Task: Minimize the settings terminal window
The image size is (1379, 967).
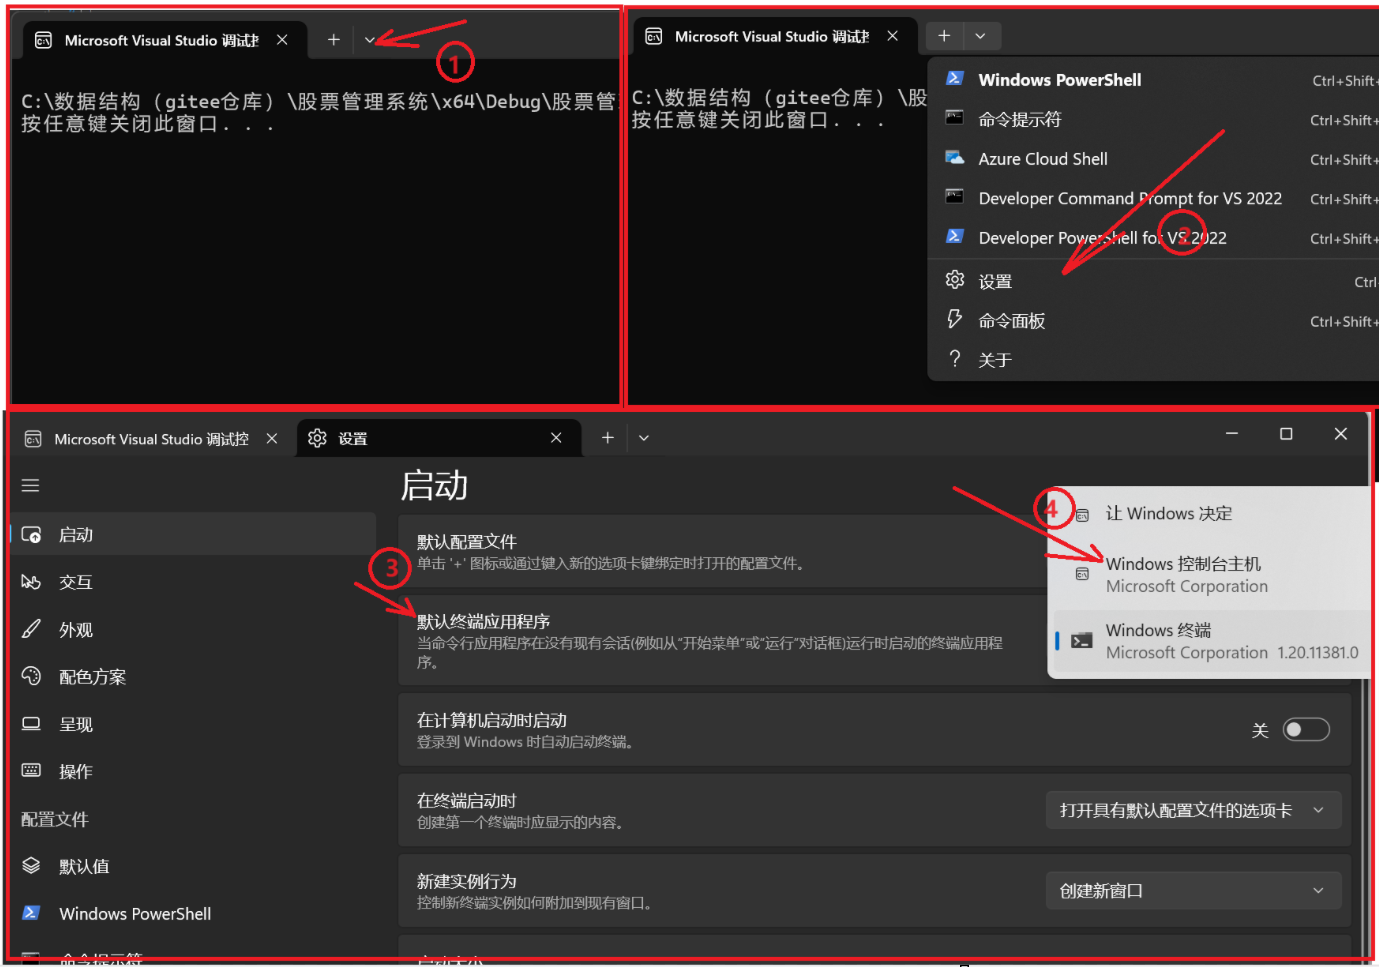Action: pyautogui.click(x=1232, y=434)
